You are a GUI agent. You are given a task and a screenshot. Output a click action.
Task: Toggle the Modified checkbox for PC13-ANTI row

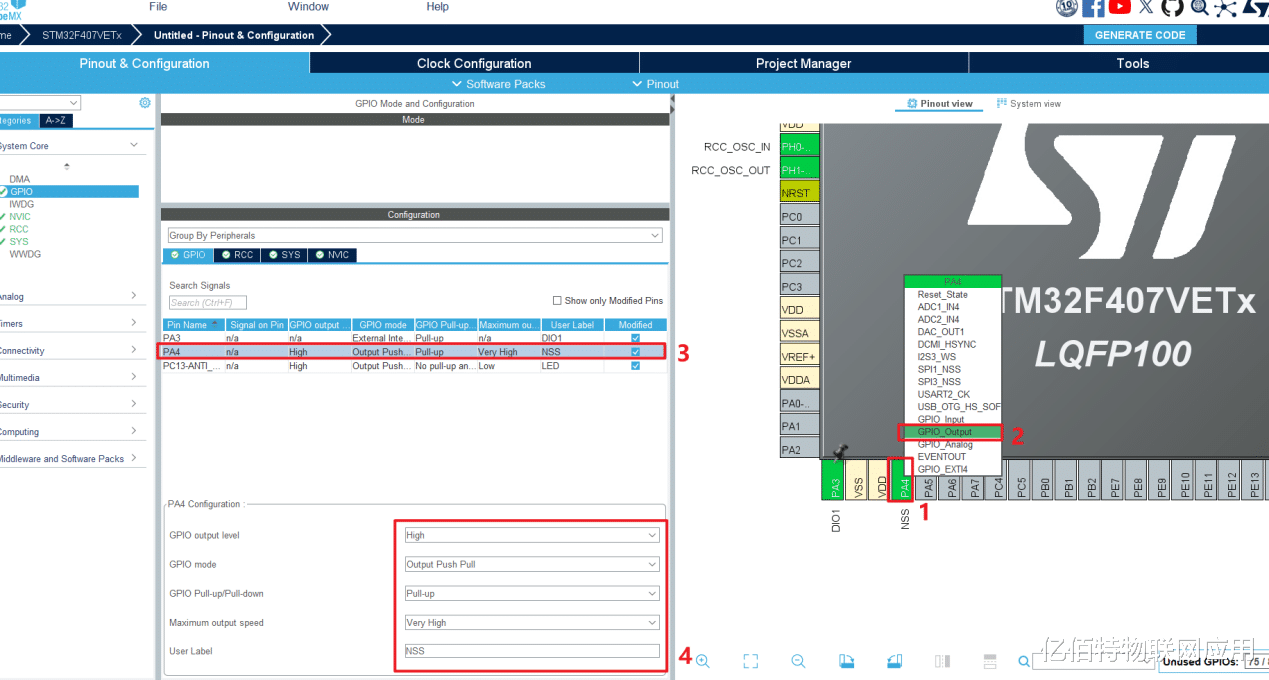pos(636,366)
